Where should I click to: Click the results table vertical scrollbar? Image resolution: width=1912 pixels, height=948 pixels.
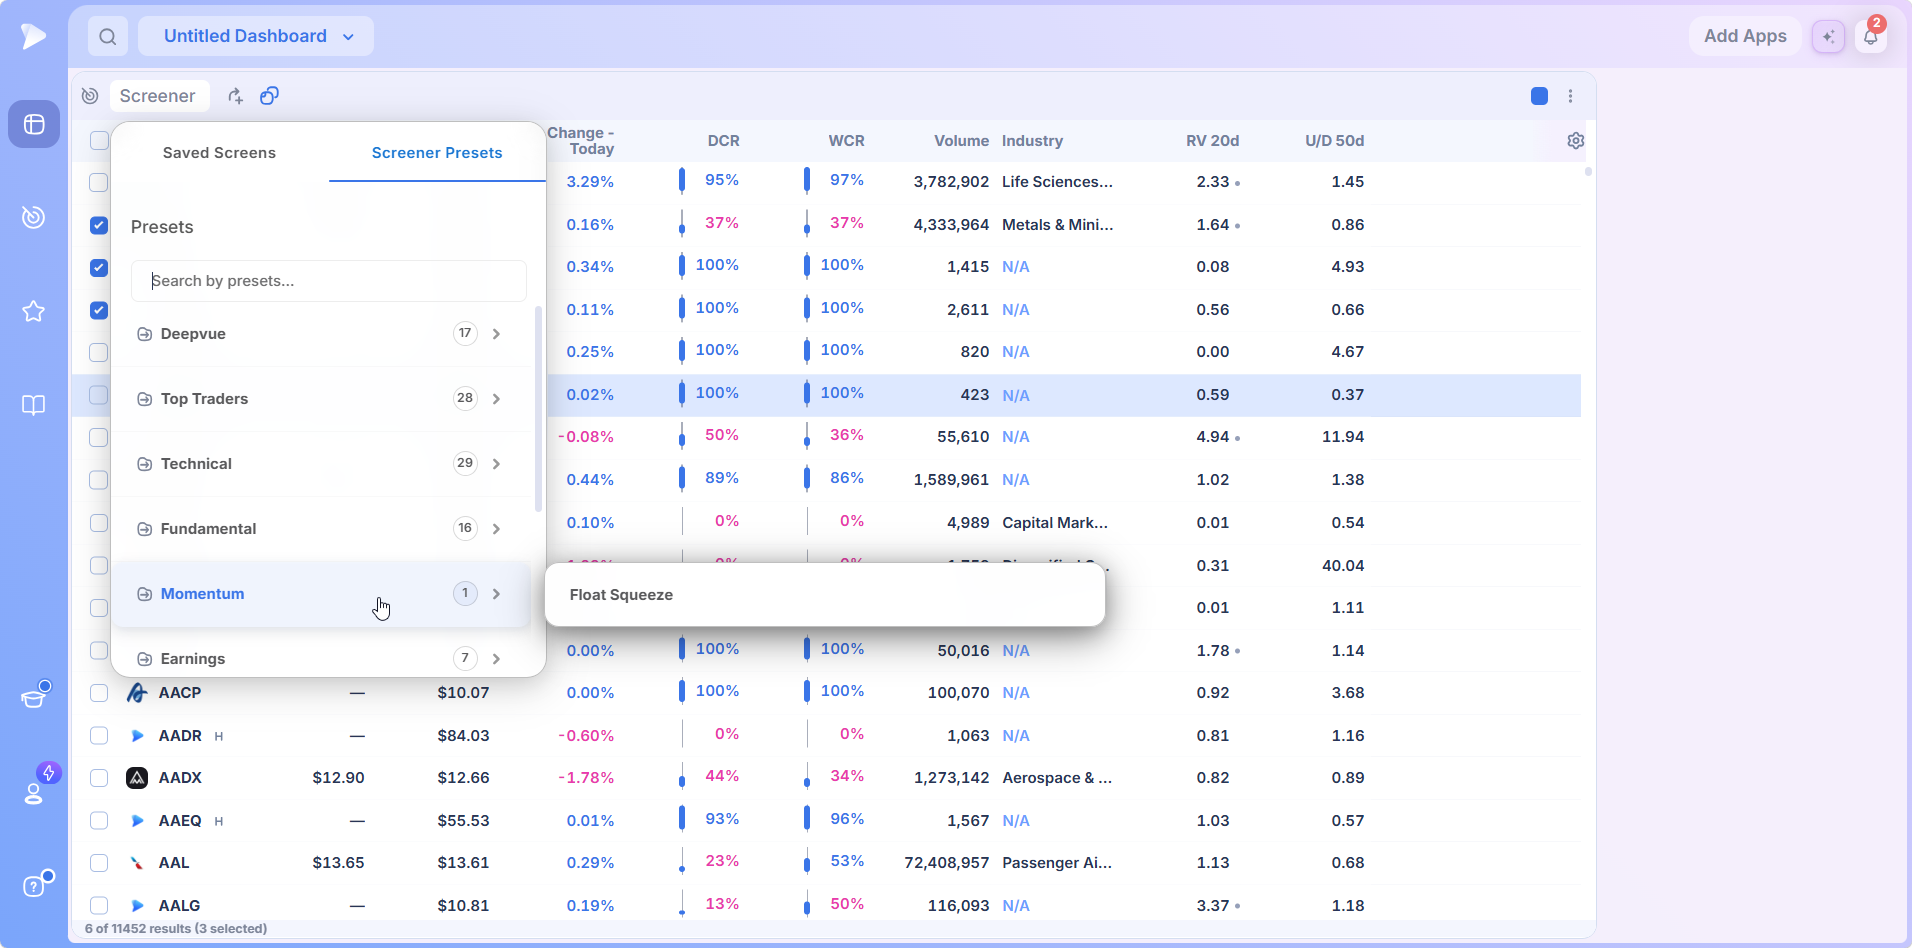coord(1588,172)
